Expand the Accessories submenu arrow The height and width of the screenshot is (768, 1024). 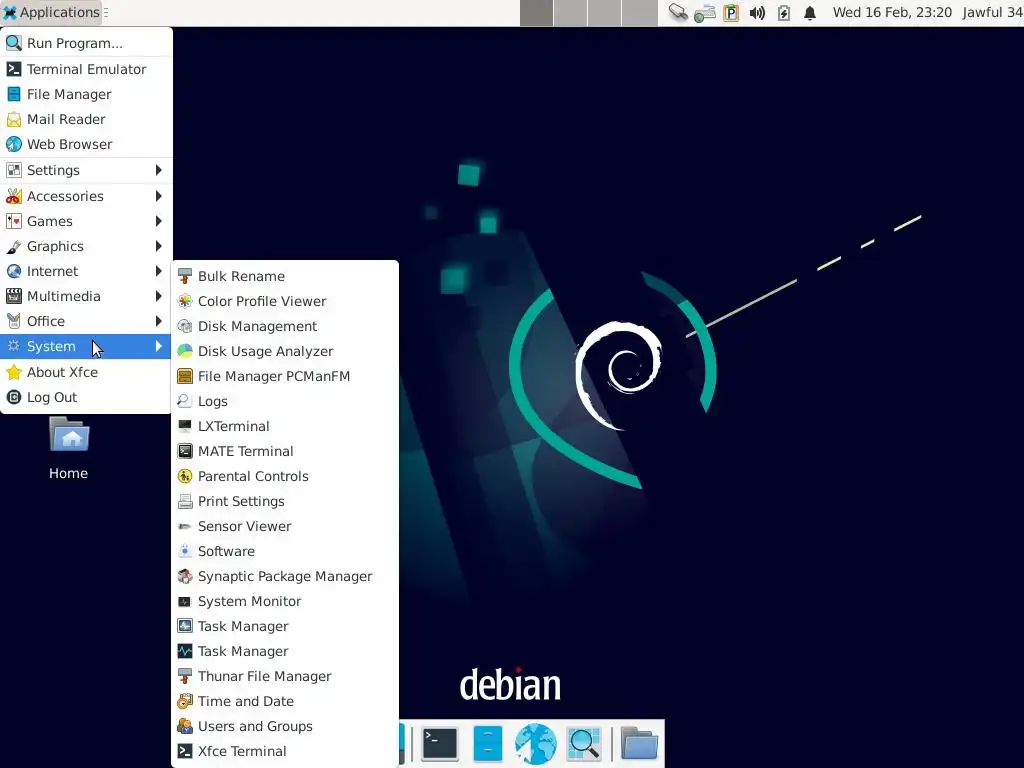coord(159,196)
